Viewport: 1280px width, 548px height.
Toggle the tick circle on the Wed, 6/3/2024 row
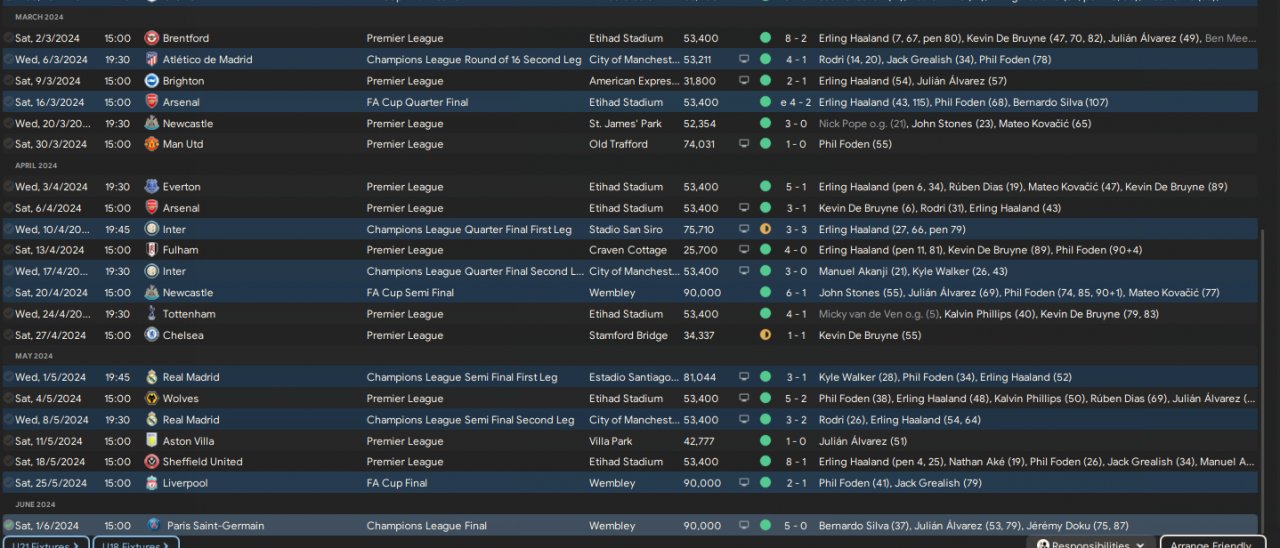8,59
